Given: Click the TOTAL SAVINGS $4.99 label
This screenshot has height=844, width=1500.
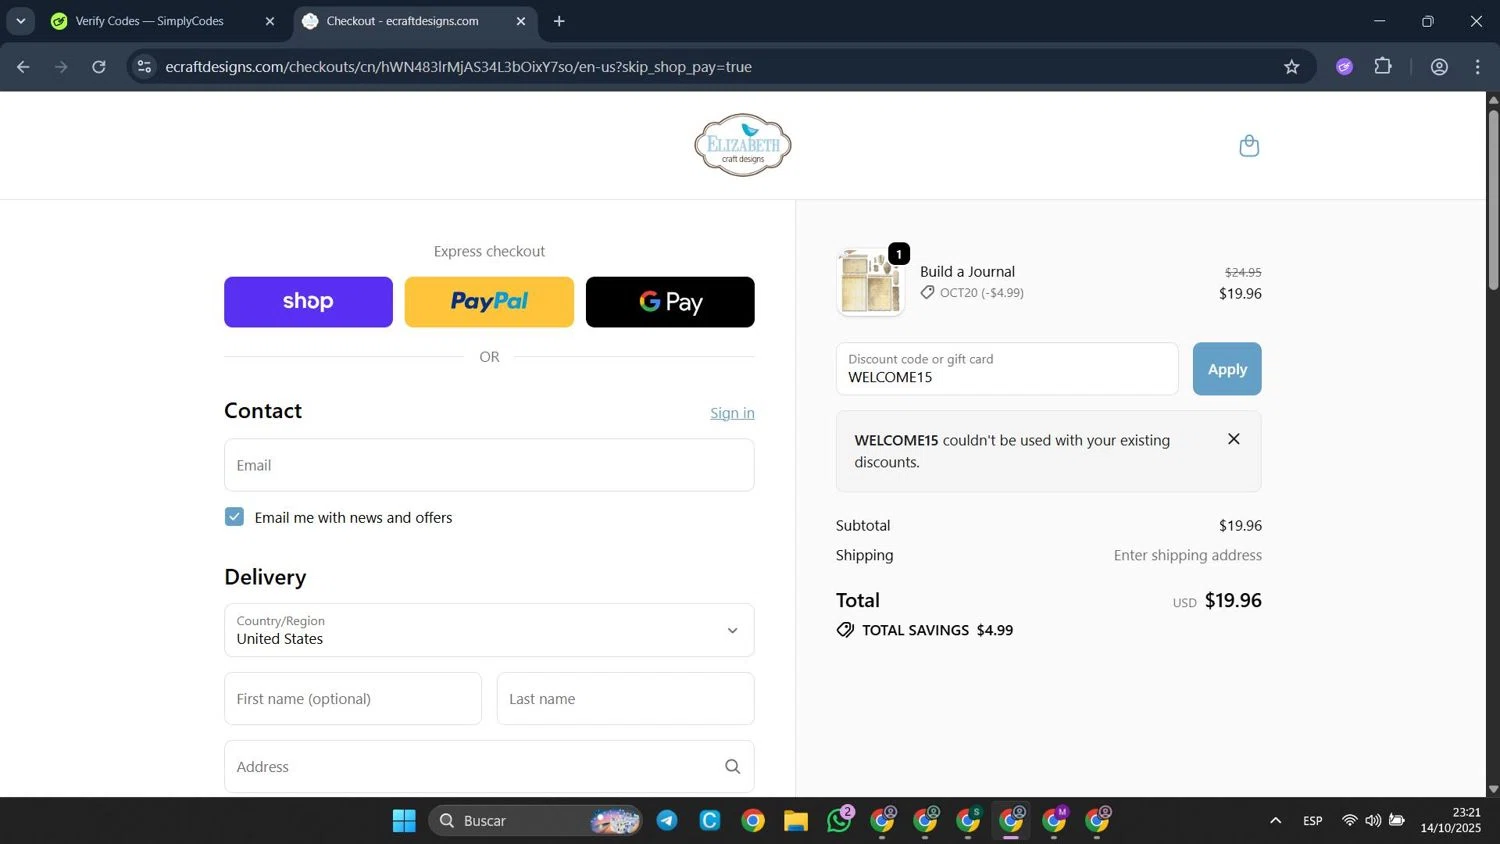Looking at the screenshot, I should [x=937, y=630].
